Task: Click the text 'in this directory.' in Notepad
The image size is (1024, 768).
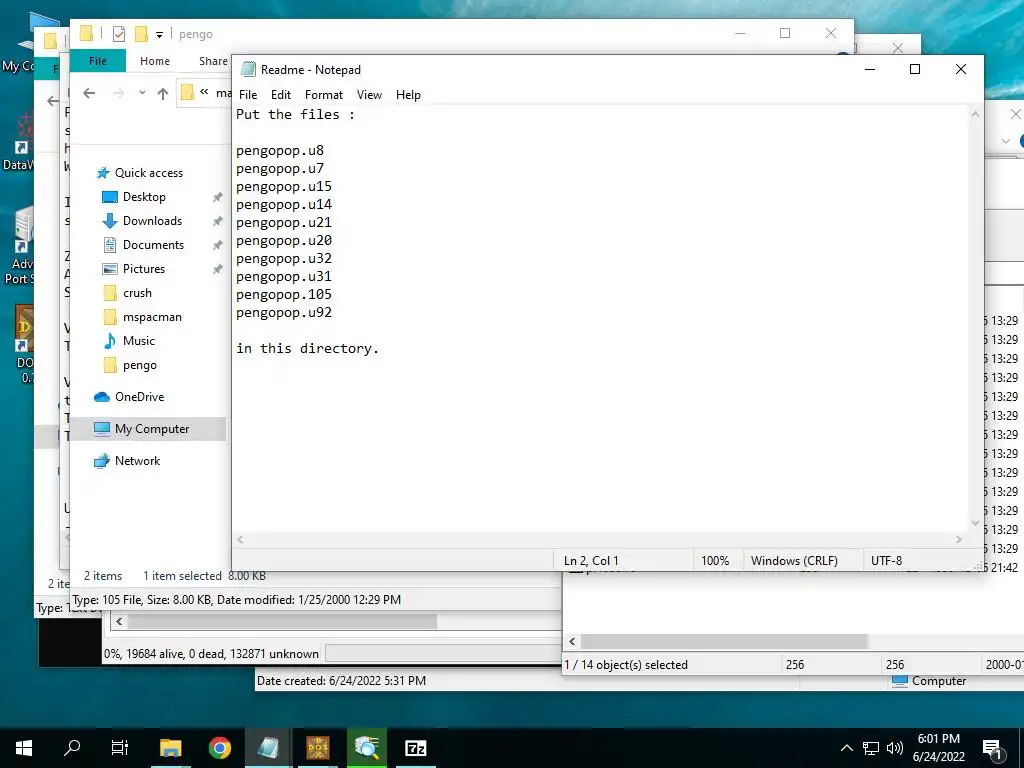Action: click(307, 349)
